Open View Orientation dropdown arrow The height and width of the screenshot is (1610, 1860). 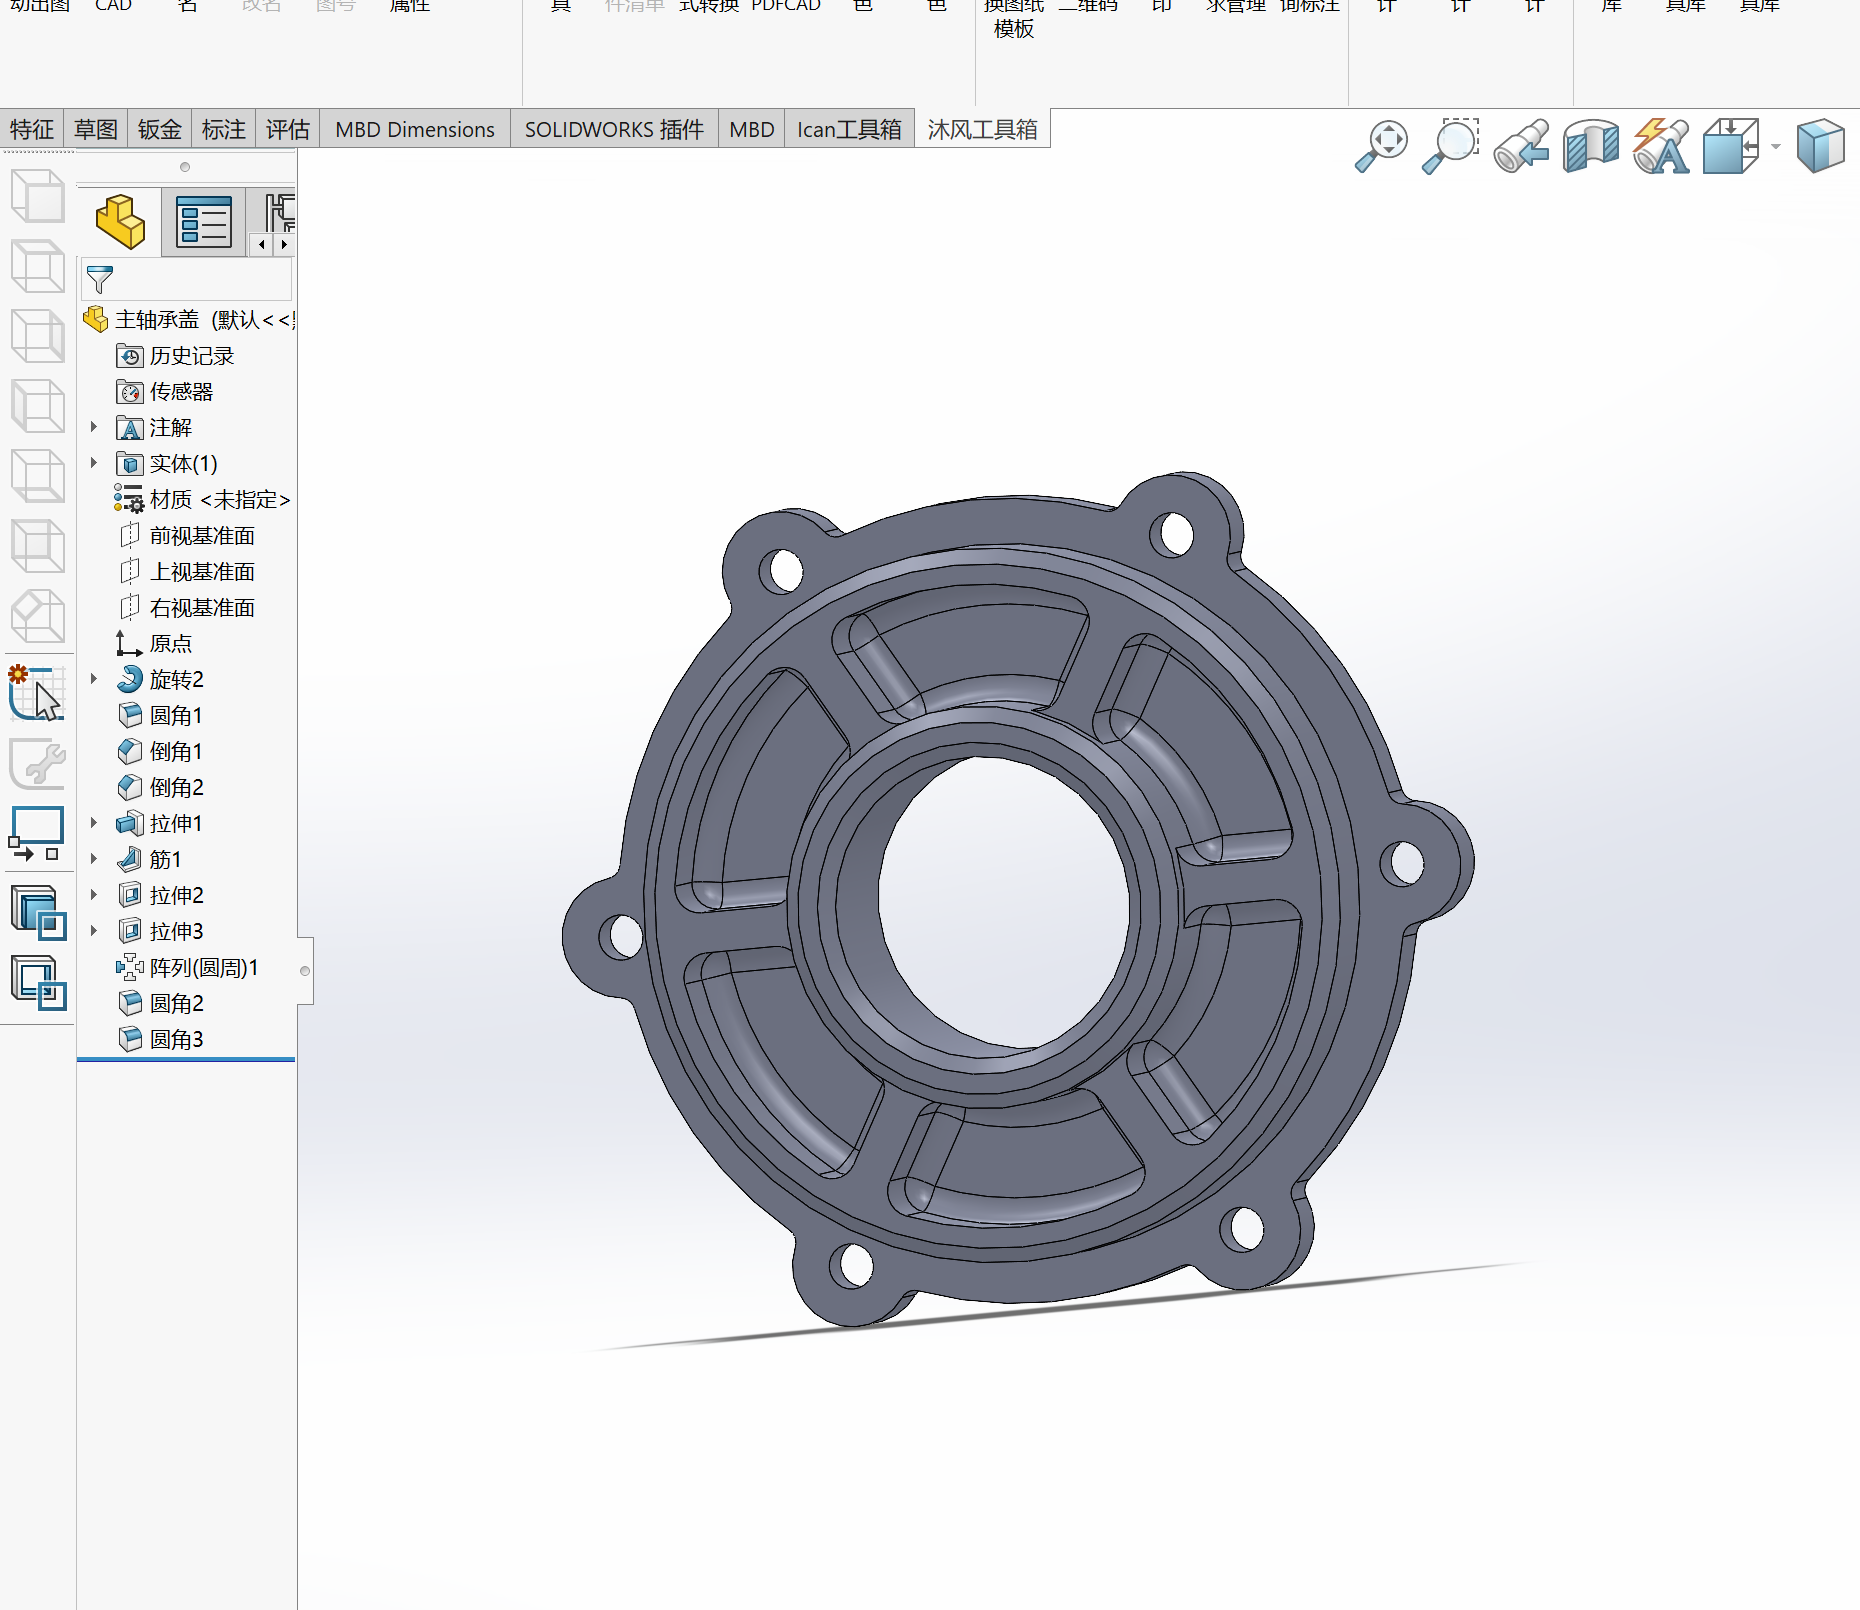(x=1776, y=147)
